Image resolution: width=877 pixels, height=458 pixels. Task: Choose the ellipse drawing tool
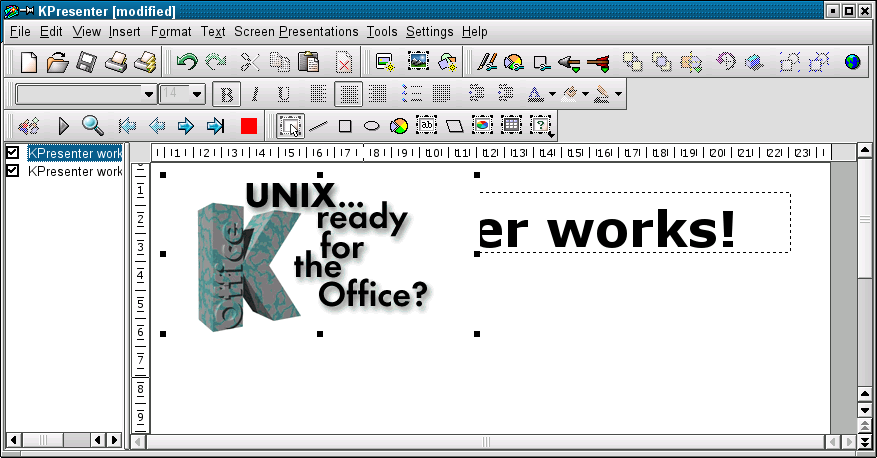click(x=372, y=126)
